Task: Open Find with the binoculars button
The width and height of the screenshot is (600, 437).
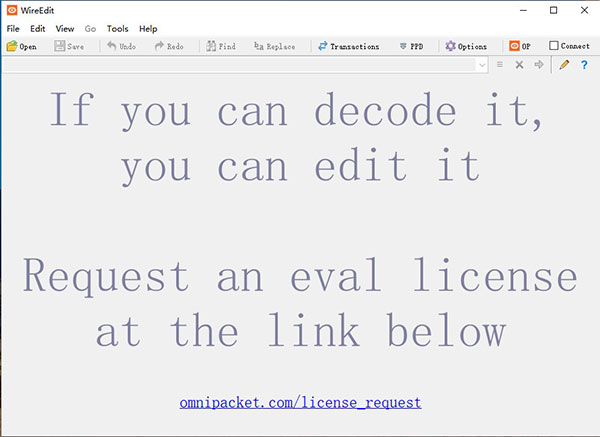Action: pyautogui.click(x=221, y=46)
